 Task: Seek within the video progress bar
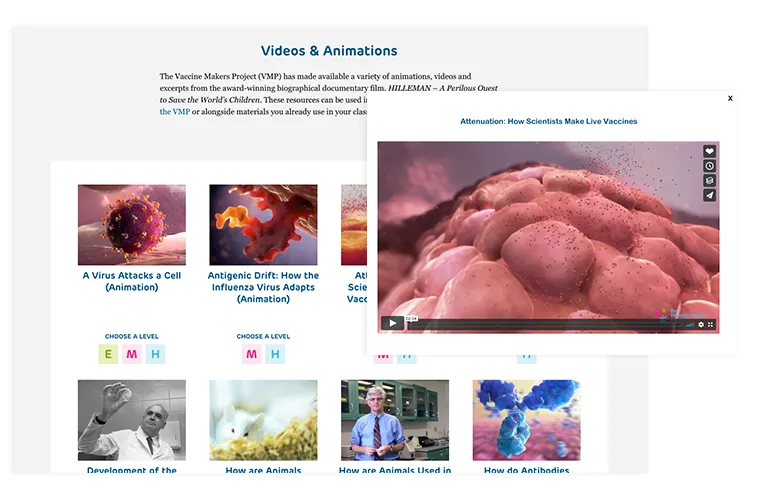click(x=544, y=324)
